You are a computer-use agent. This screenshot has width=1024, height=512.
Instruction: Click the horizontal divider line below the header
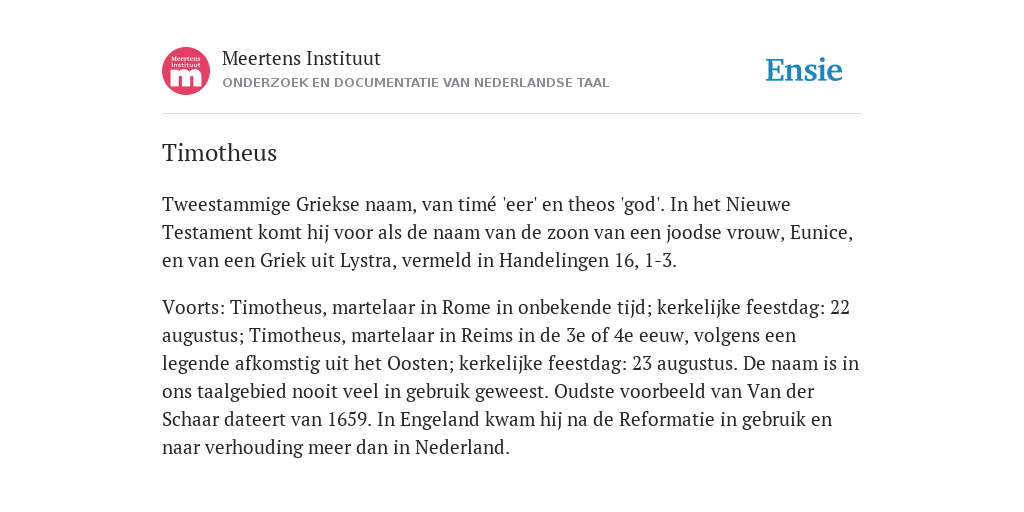point(512,114)
